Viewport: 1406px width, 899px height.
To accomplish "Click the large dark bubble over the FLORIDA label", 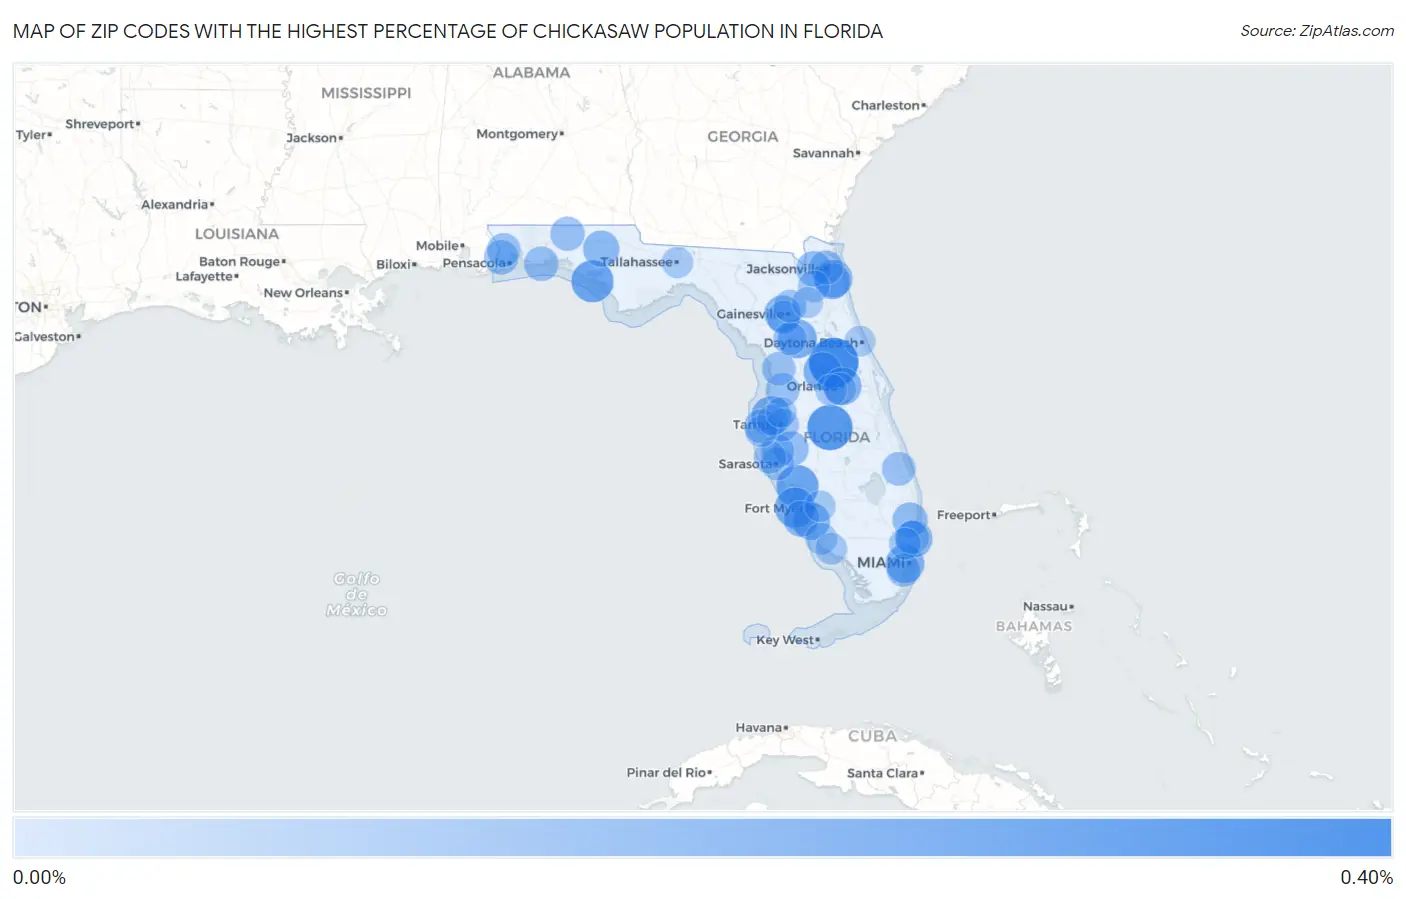I will [830, 427].
